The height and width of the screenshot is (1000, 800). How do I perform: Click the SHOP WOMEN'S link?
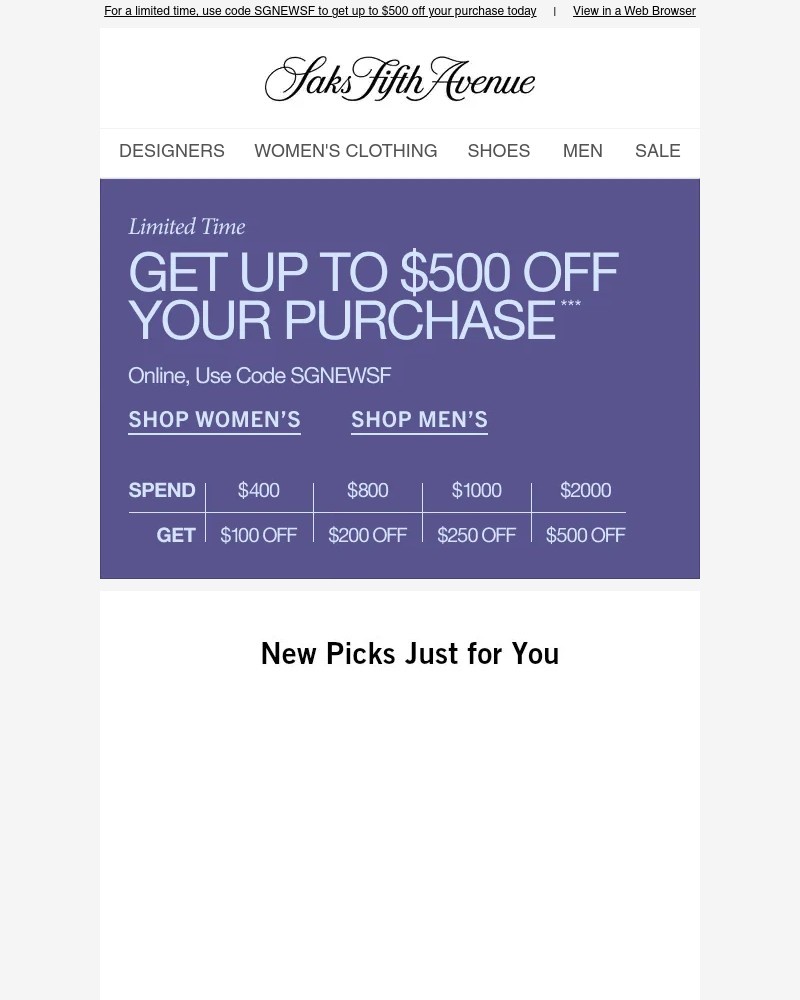click(214, 419)
